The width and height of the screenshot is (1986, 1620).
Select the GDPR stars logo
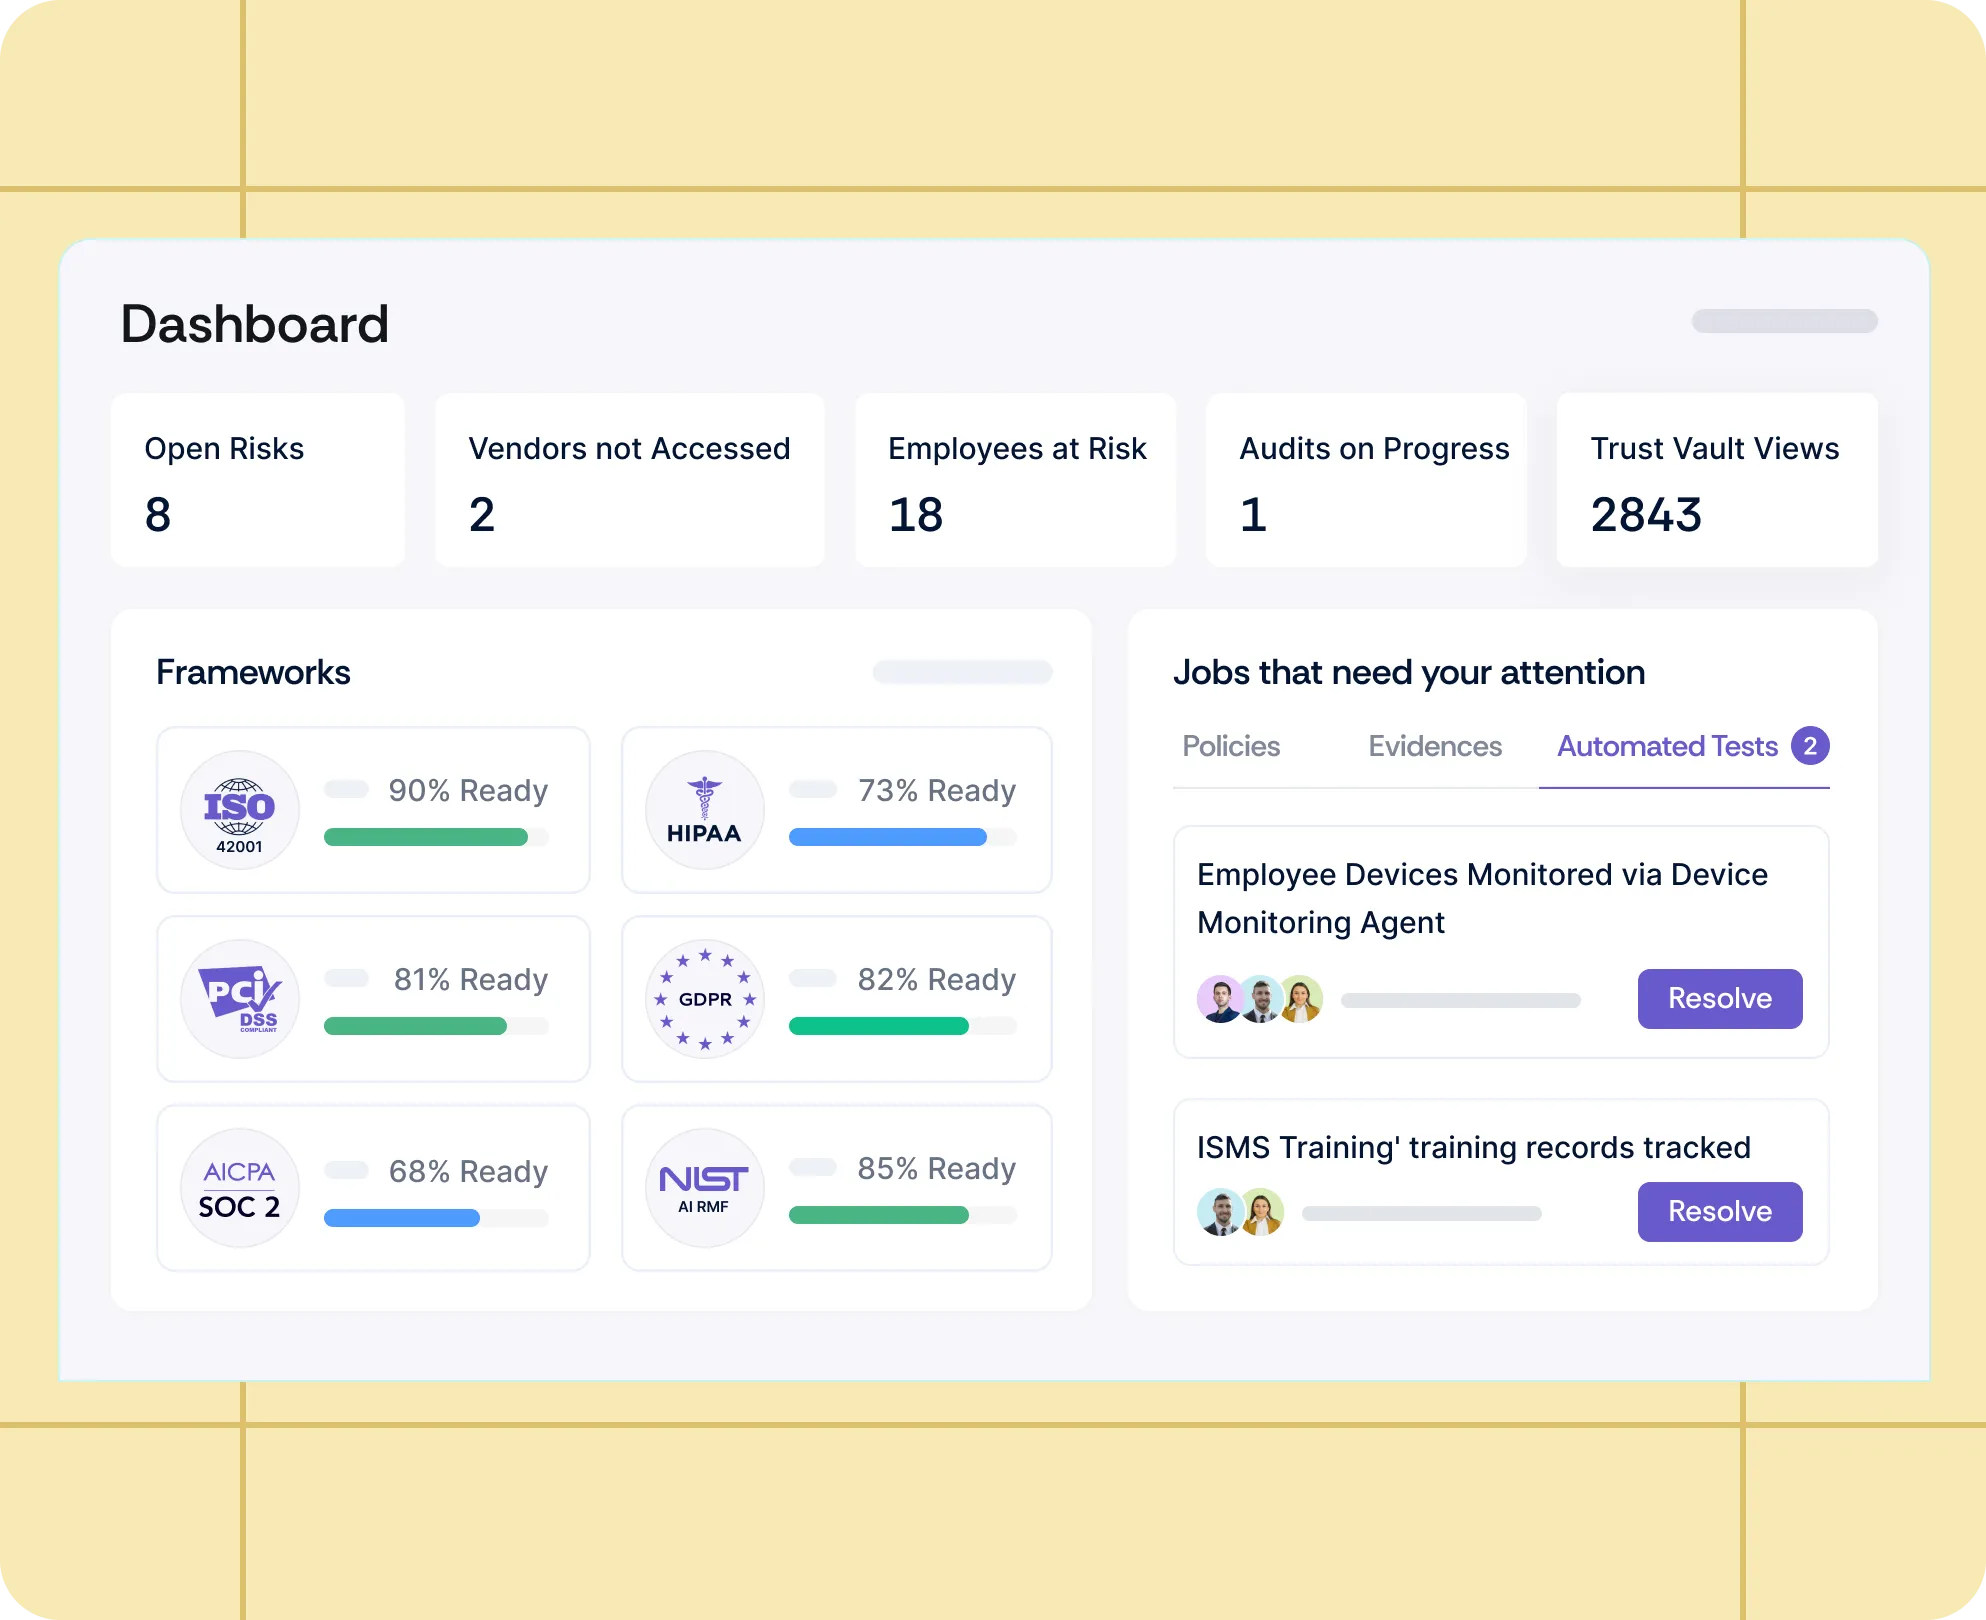[704, 998]
